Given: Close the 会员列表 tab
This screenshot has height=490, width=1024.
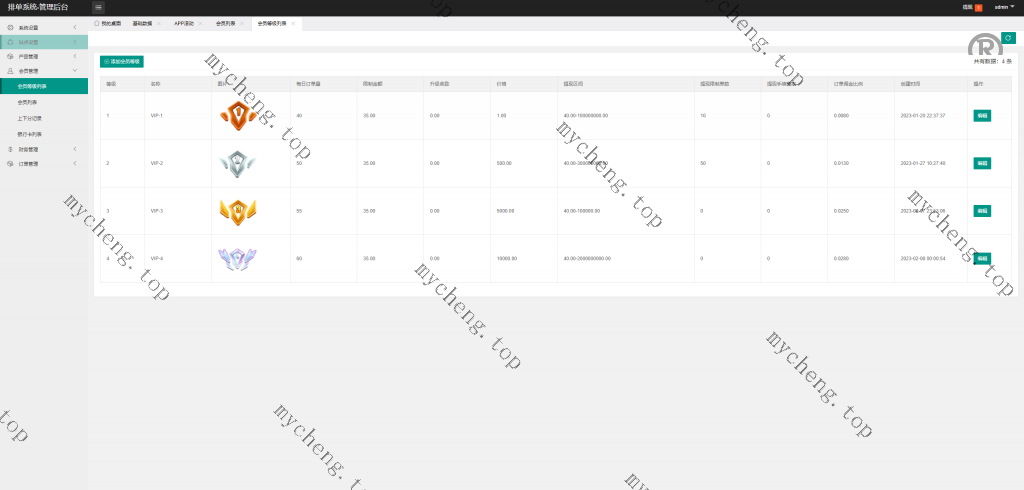Looking at the screenshot, I should [x=242, y=22].
